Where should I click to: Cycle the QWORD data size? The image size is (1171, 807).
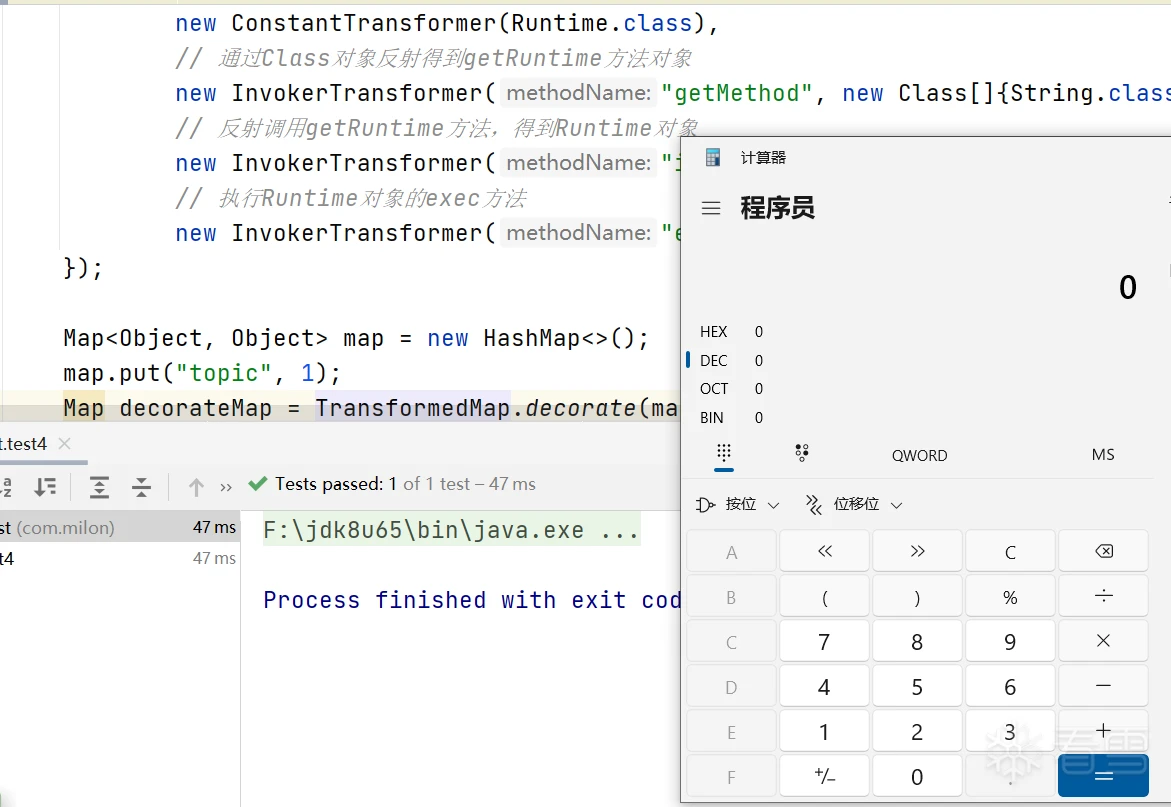(919, 455)
